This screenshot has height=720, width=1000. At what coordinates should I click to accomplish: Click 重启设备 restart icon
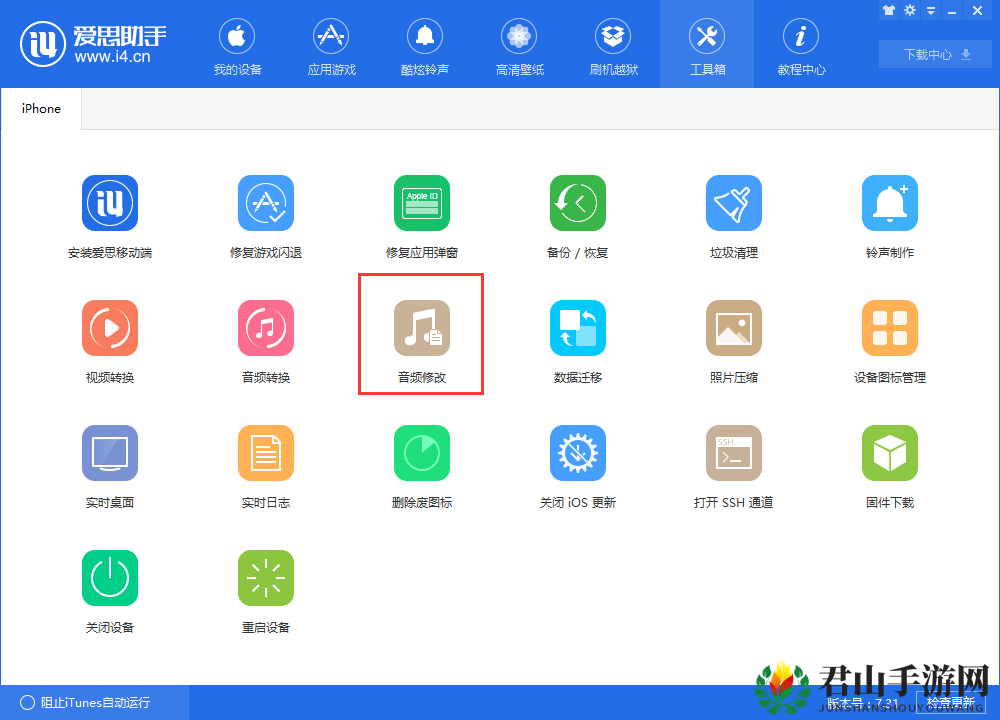266,578
